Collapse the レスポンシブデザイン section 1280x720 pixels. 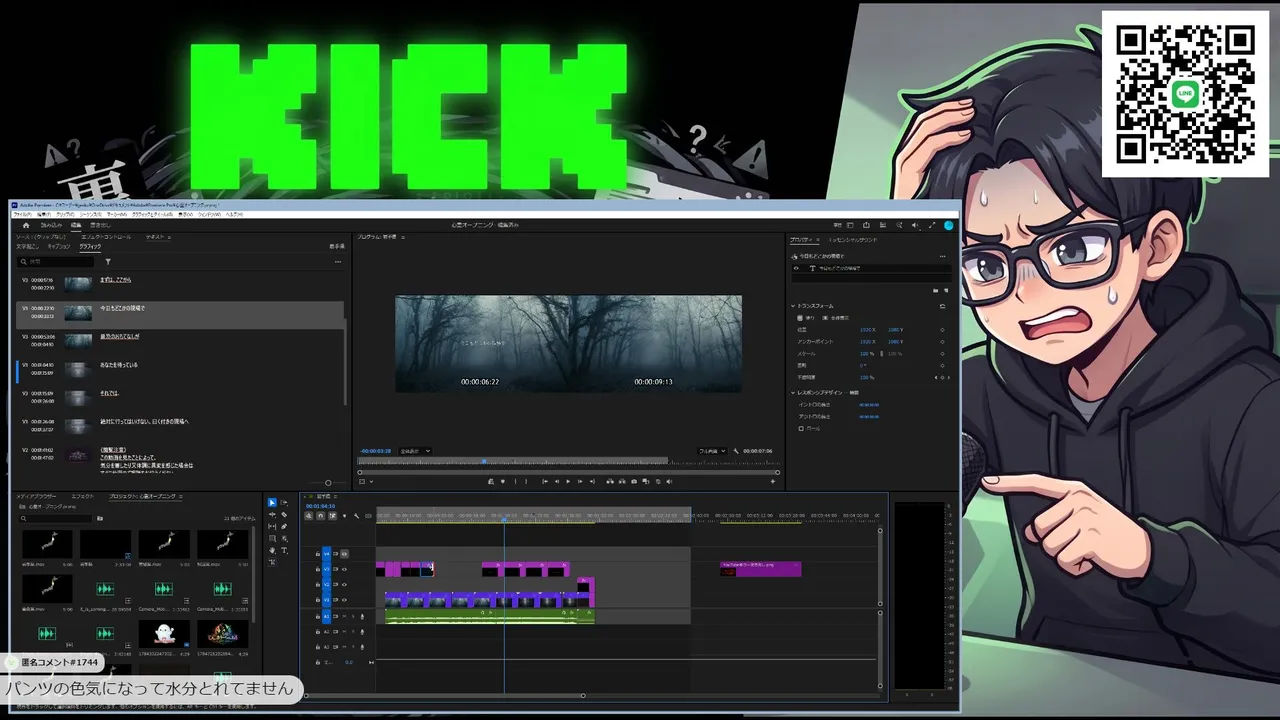tap(793, 392)
